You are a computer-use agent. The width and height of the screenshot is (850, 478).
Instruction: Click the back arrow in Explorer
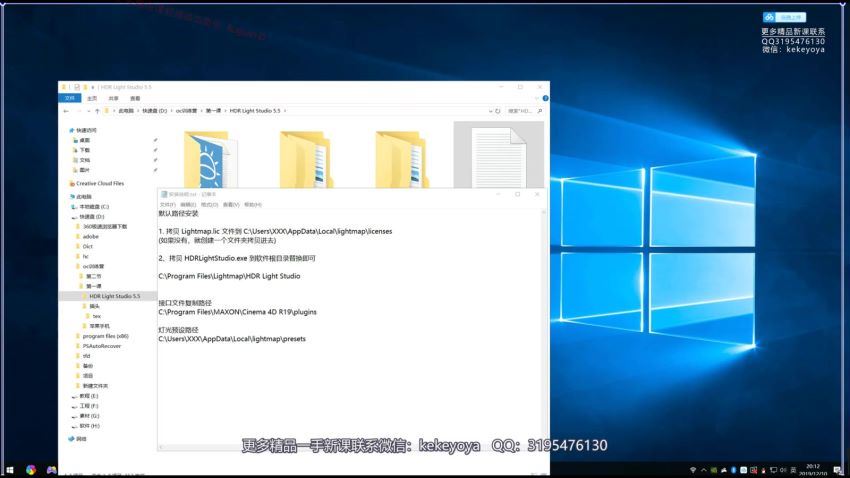pyautogui.click(x=66, y=111)
